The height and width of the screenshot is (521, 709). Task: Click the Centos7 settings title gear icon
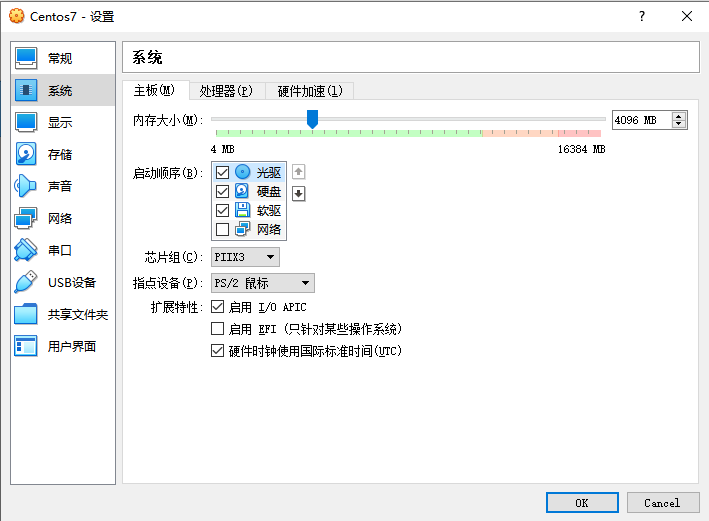pos(17,16)
